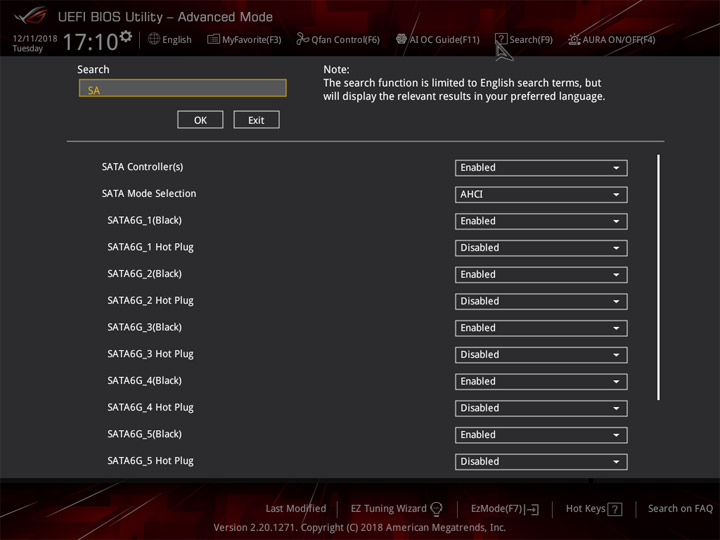The image size is (720, 540).
Task: Open SATA6G_4(Black) dropdown
Action: (541, 381)
